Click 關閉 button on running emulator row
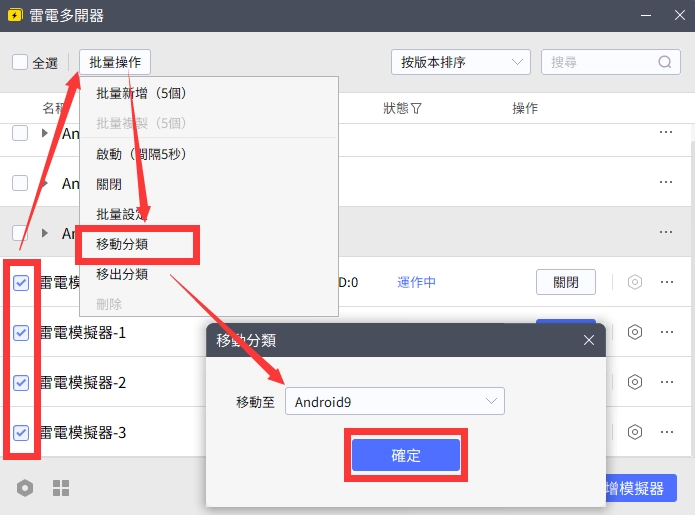Image resolution: width=695 pixels, height=515 pixels. tap(566, 282)
